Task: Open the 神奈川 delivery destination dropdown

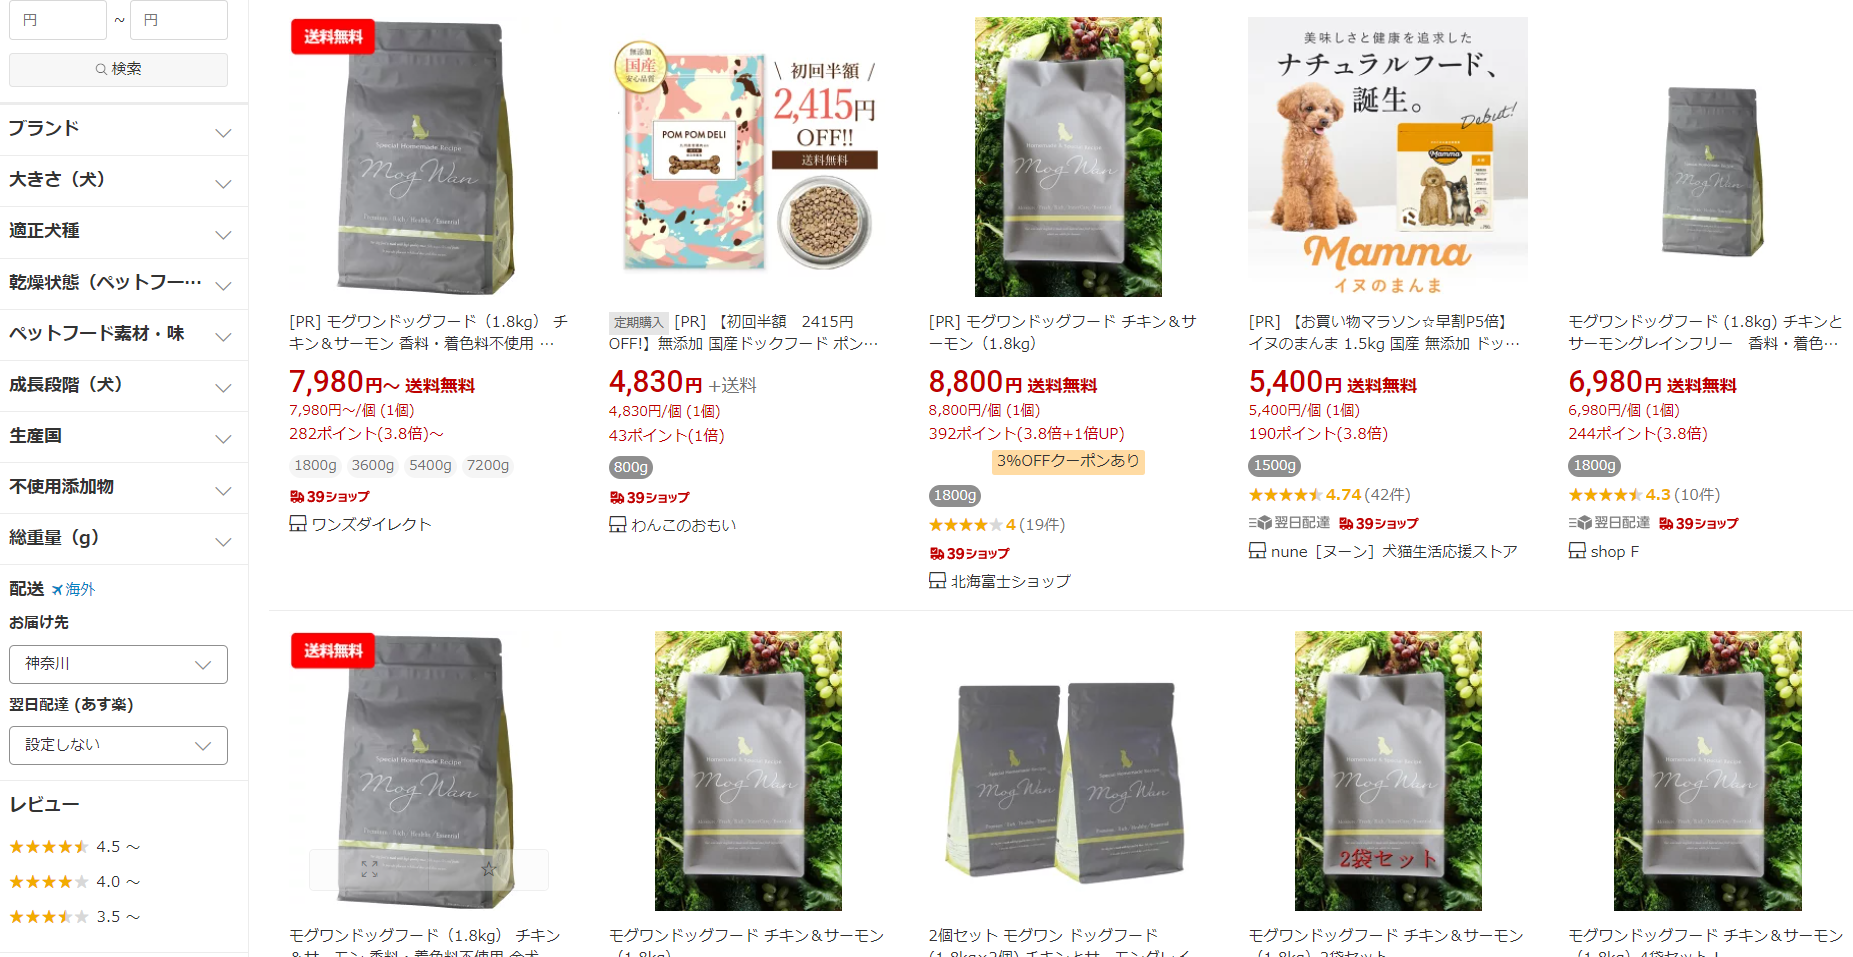Action: [x=118, y=664]
